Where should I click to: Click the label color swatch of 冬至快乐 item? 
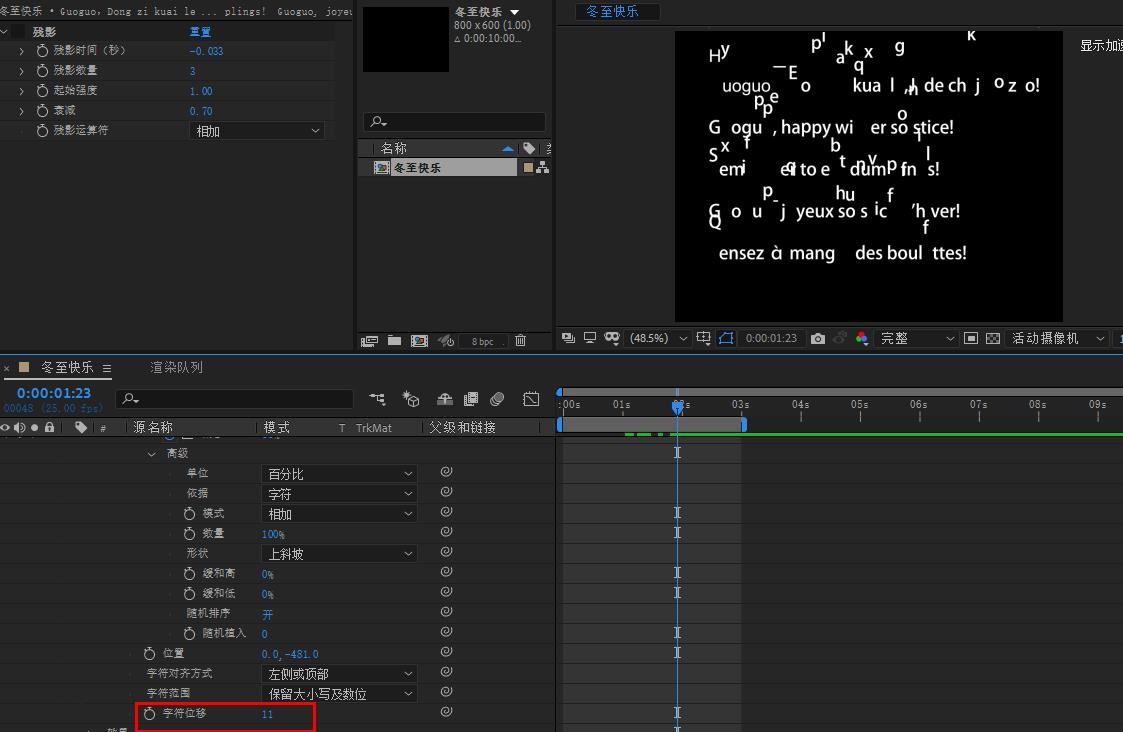click(x=529, y=168)
